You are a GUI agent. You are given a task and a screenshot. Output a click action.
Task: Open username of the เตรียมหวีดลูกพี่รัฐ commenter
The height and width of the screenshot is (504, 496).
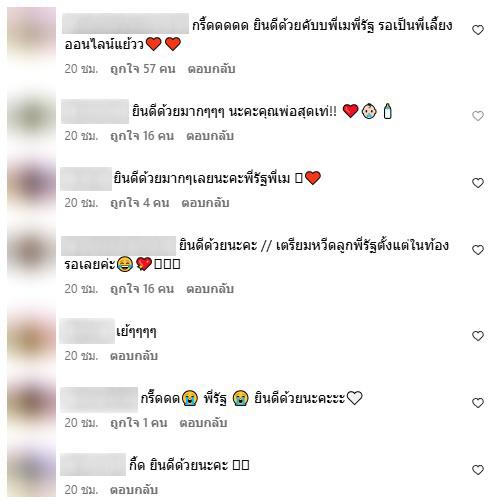click(119, 246)
